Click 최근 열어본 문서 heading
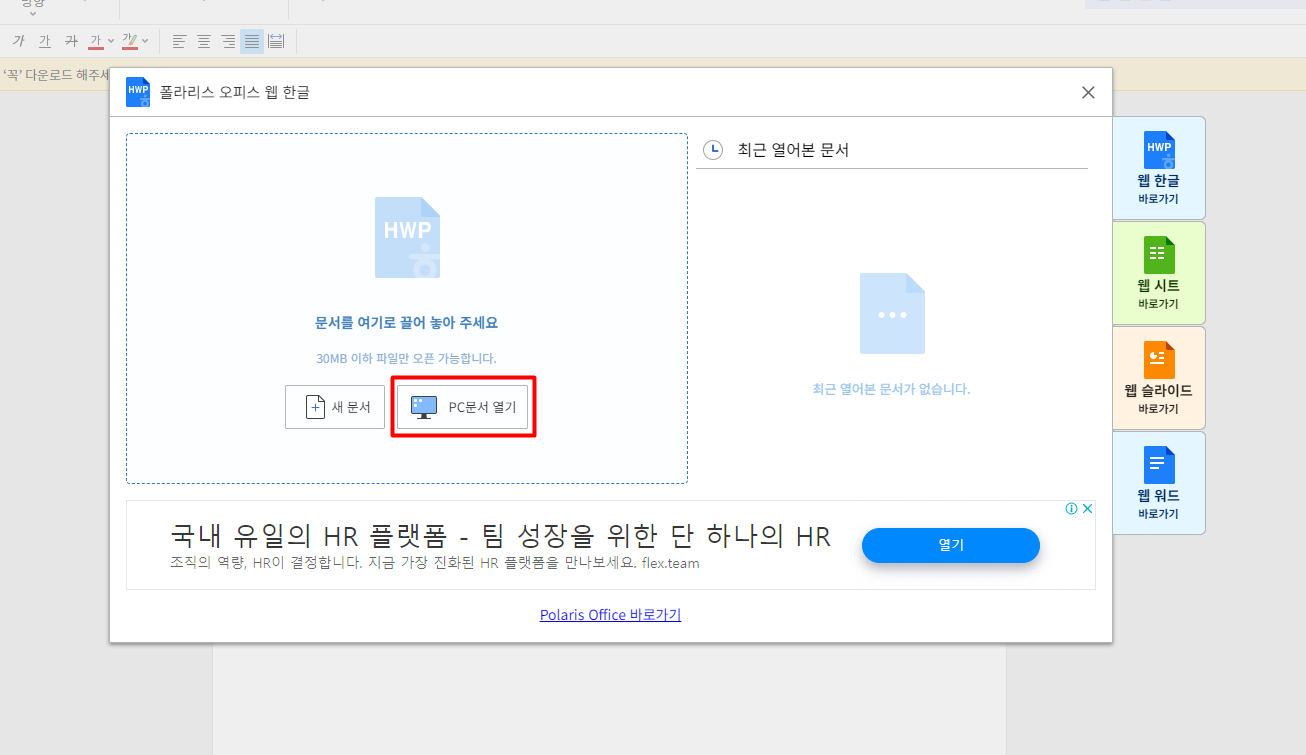 click(x=793, y=150)
